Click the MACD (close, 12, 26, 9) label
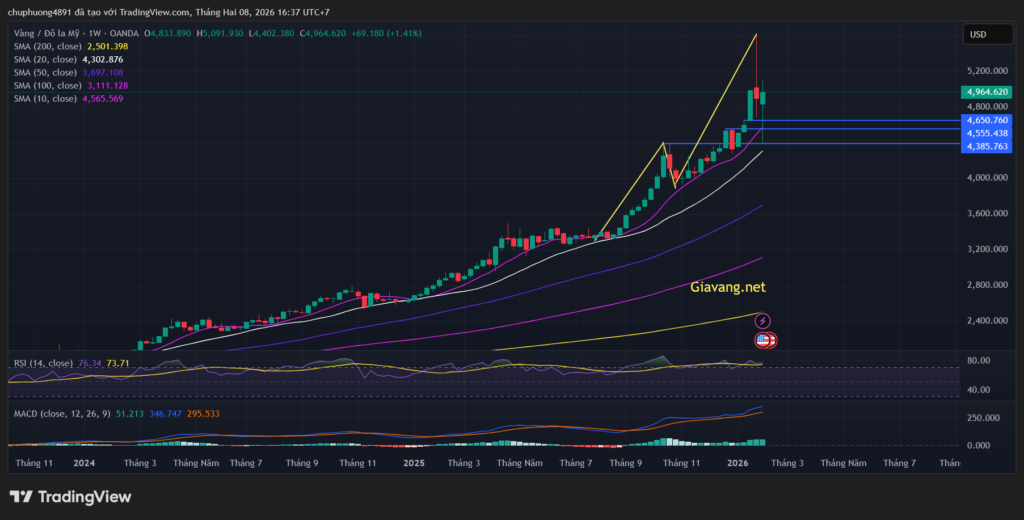The image size is (1024, 520). pos(62,411)
